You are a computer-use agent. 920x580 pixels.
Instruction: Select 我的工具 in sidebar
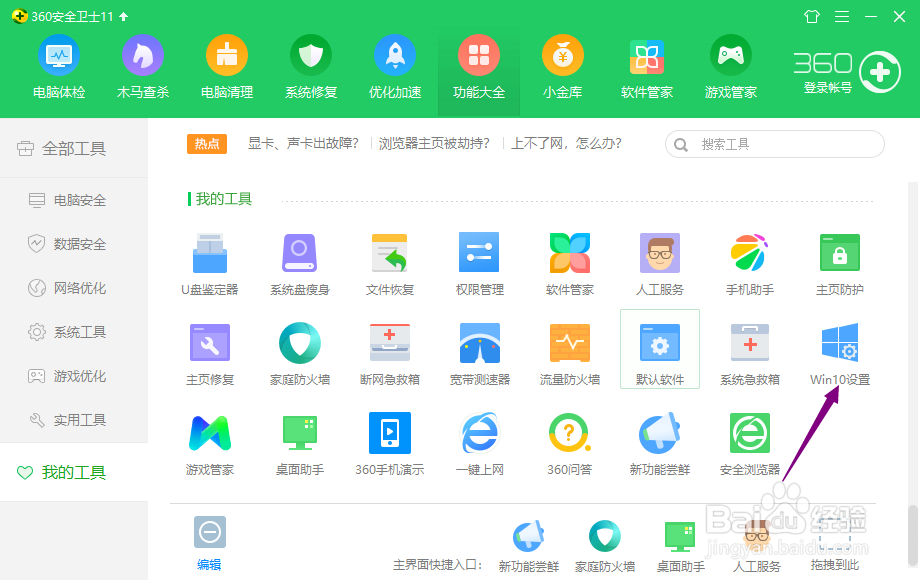coord(74,472)
